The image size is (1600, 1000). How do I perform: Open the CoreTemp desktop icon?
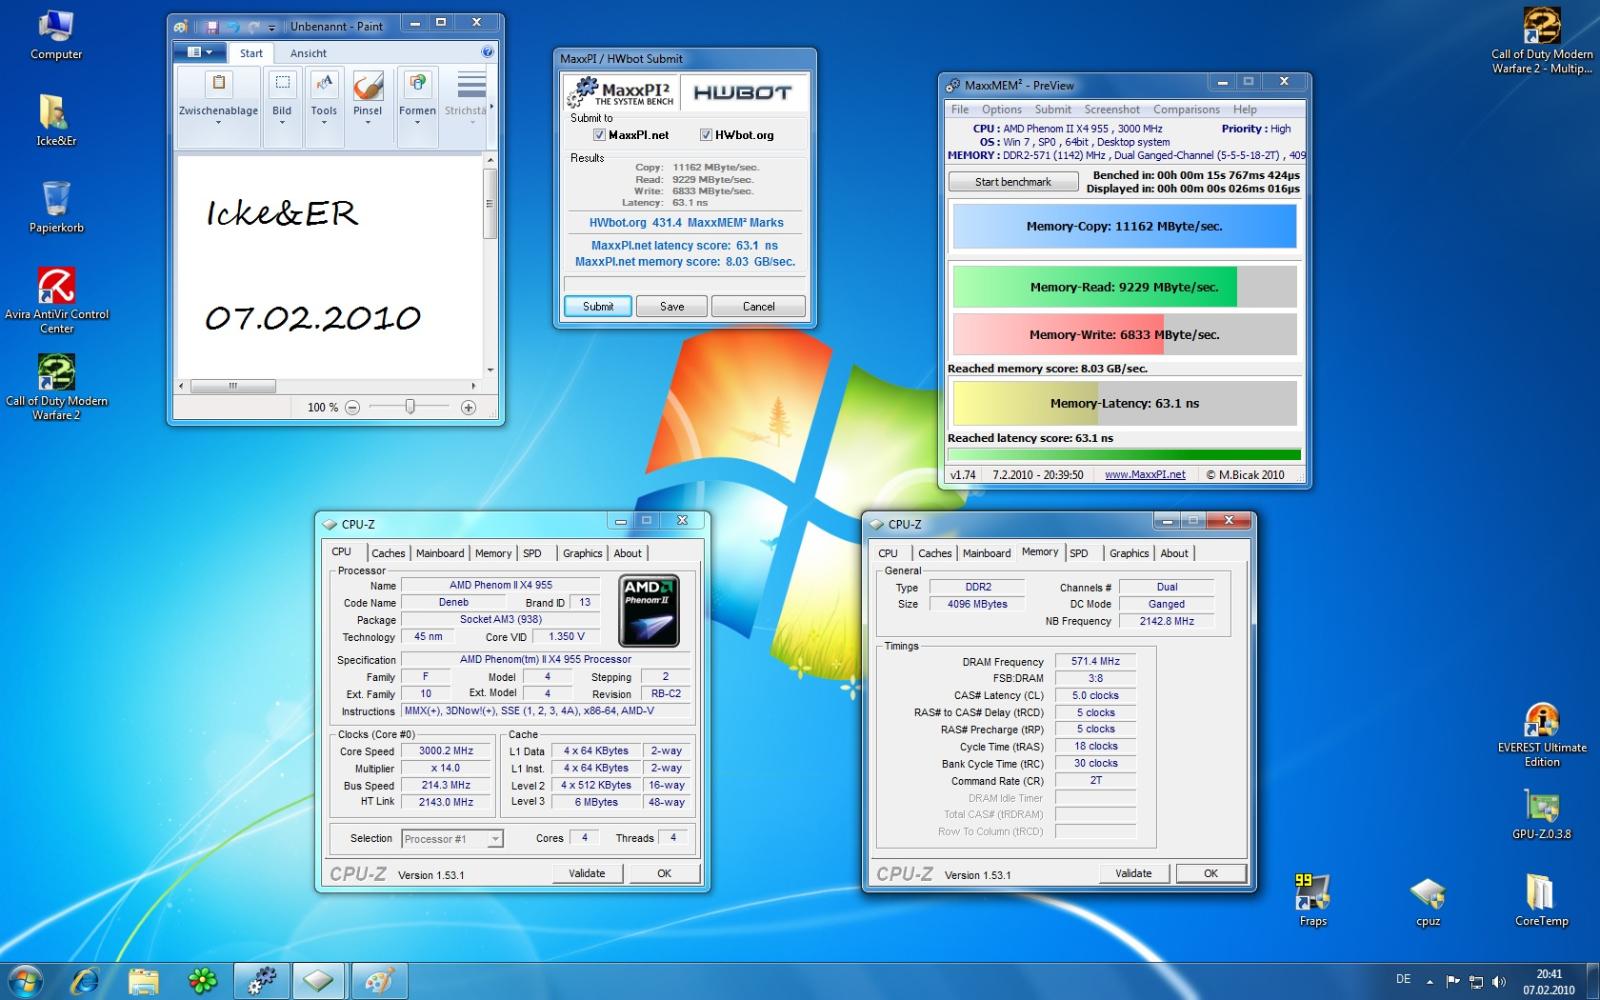1541,900
